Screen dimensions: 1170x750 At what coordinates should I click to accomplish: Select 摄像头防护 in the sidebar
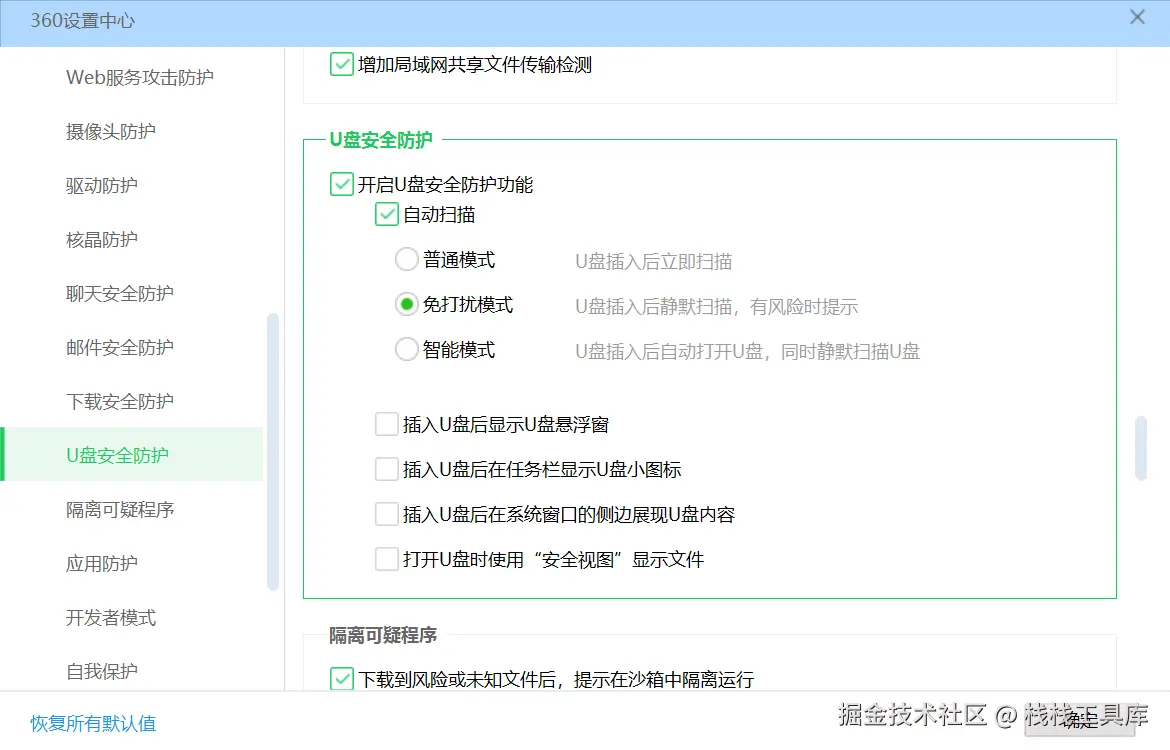[x=110, y=131]
